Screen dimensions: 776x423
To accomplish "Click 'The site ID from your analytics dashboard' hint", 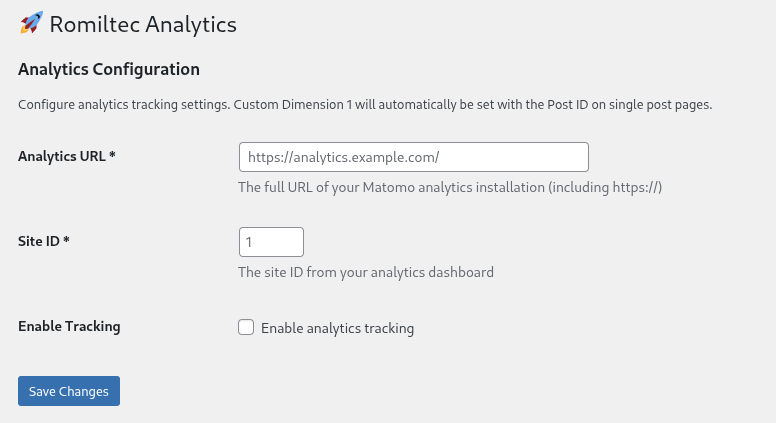I will (x=366, y=273).
